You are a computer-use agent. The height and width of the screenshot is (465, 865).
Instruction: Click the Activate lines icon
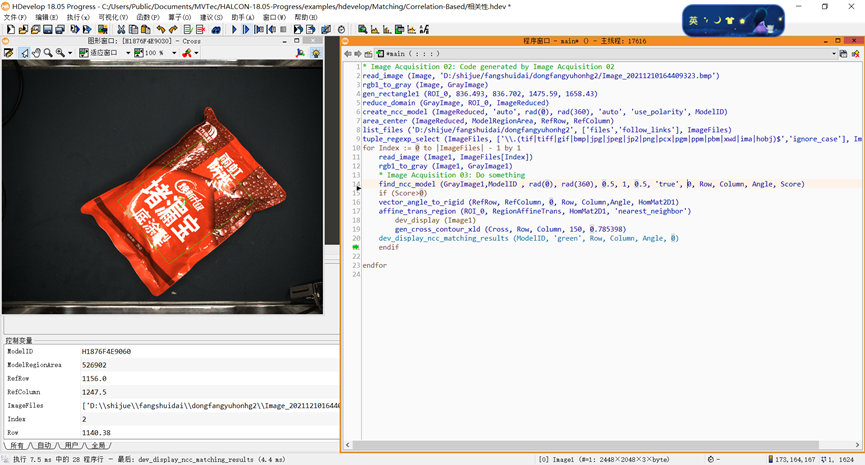click(x=188, y=29)
